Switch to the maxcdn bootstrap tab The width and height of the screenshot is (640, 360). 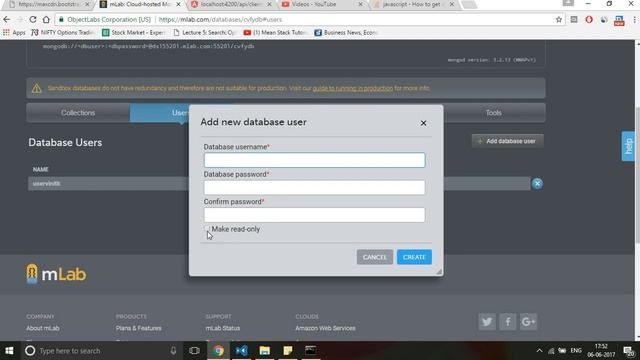click(49, 4)
